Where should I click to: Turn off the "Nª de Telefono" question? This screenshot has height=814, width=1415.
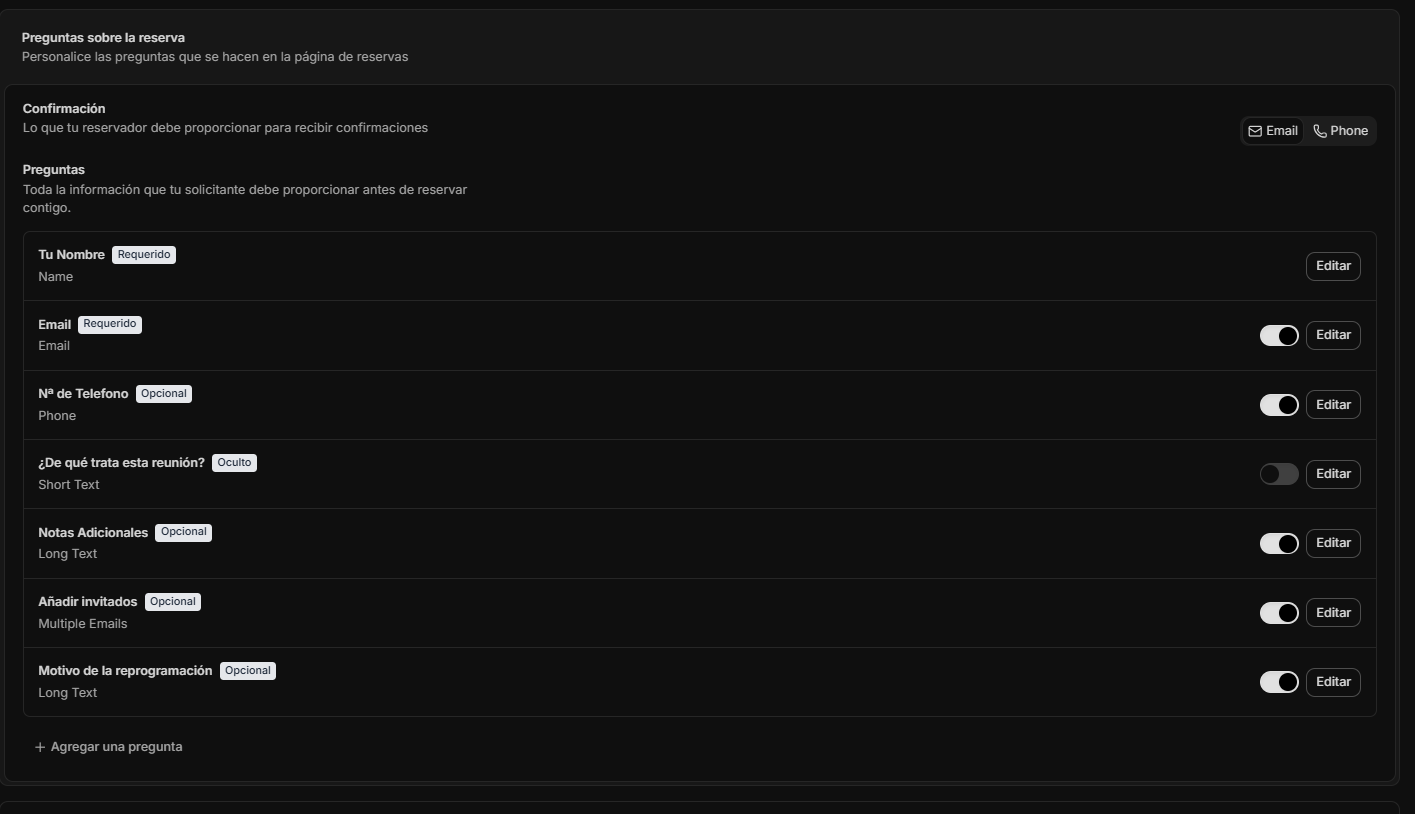click(x=1279, y=404)
